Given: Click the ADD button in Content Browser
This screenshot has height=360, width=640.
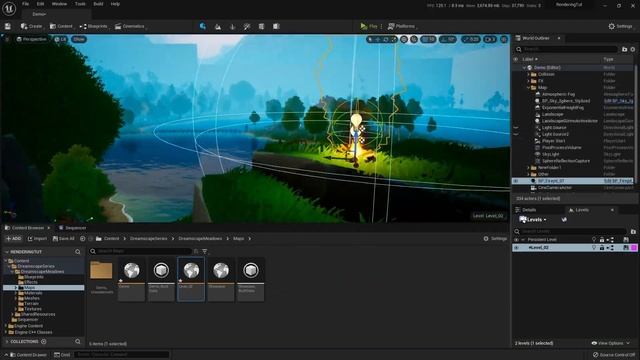Looking at the screenshot, I should coord(13,238).
